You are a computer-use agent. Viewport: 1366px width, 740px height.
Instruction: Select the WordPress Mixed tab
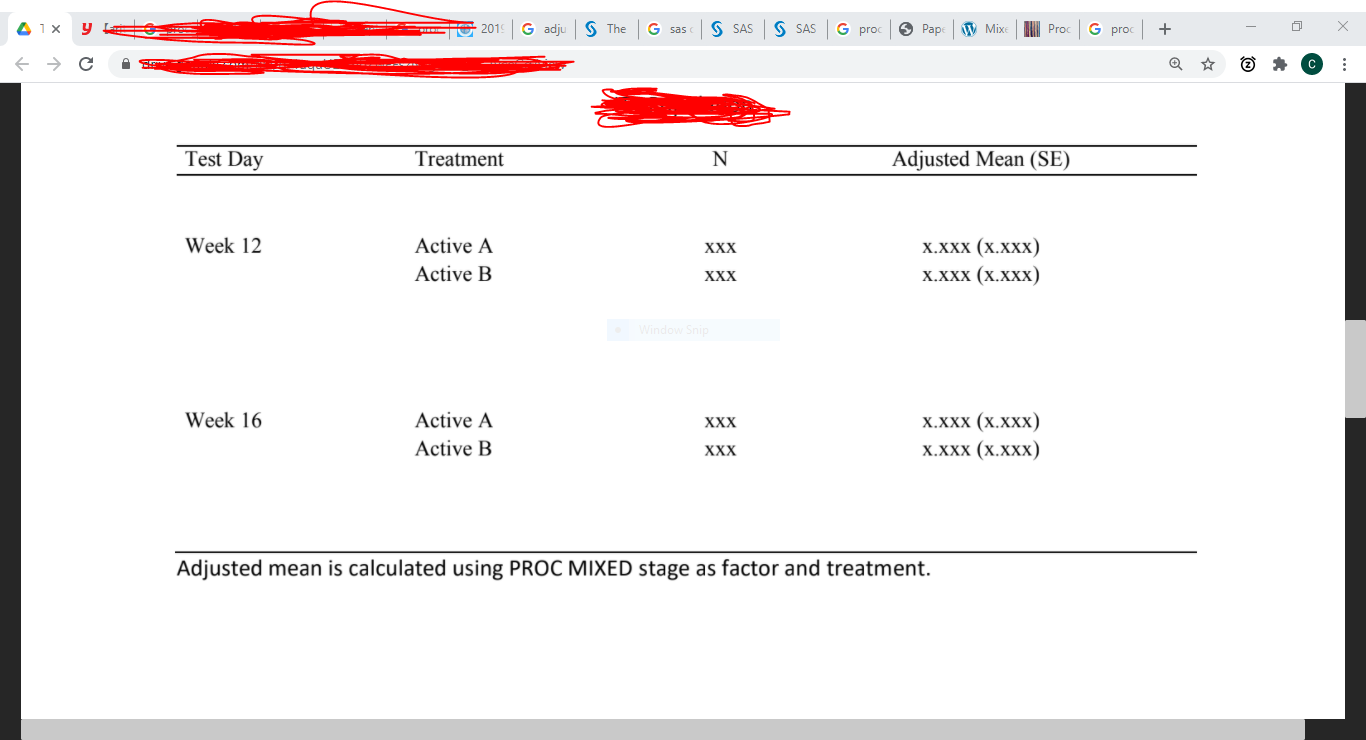[985, 28]
